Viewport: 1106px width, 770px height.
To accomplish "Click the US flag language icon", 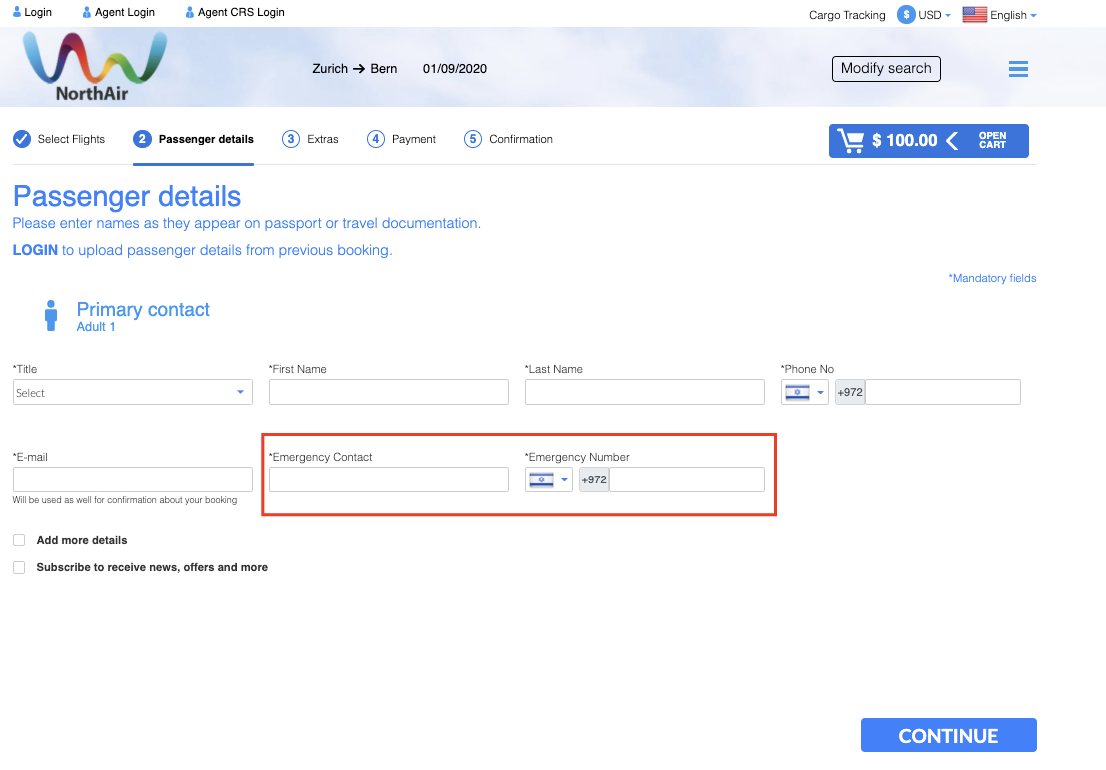I will coord(974,15).
